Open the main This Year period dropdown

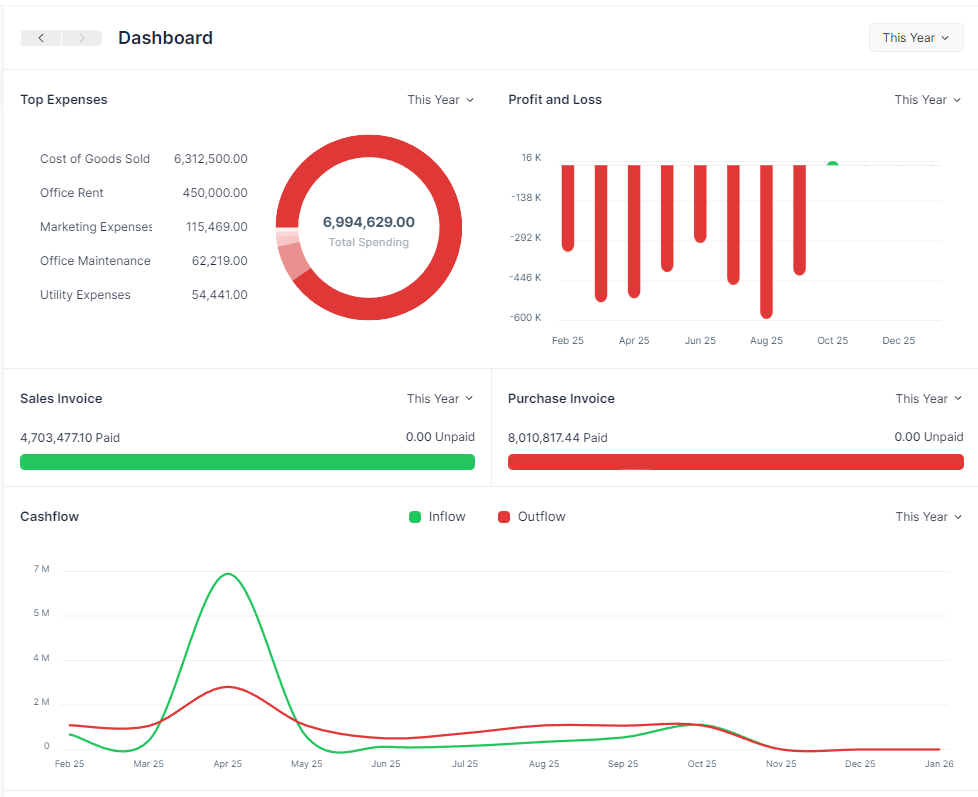click(x=915, y=38)
